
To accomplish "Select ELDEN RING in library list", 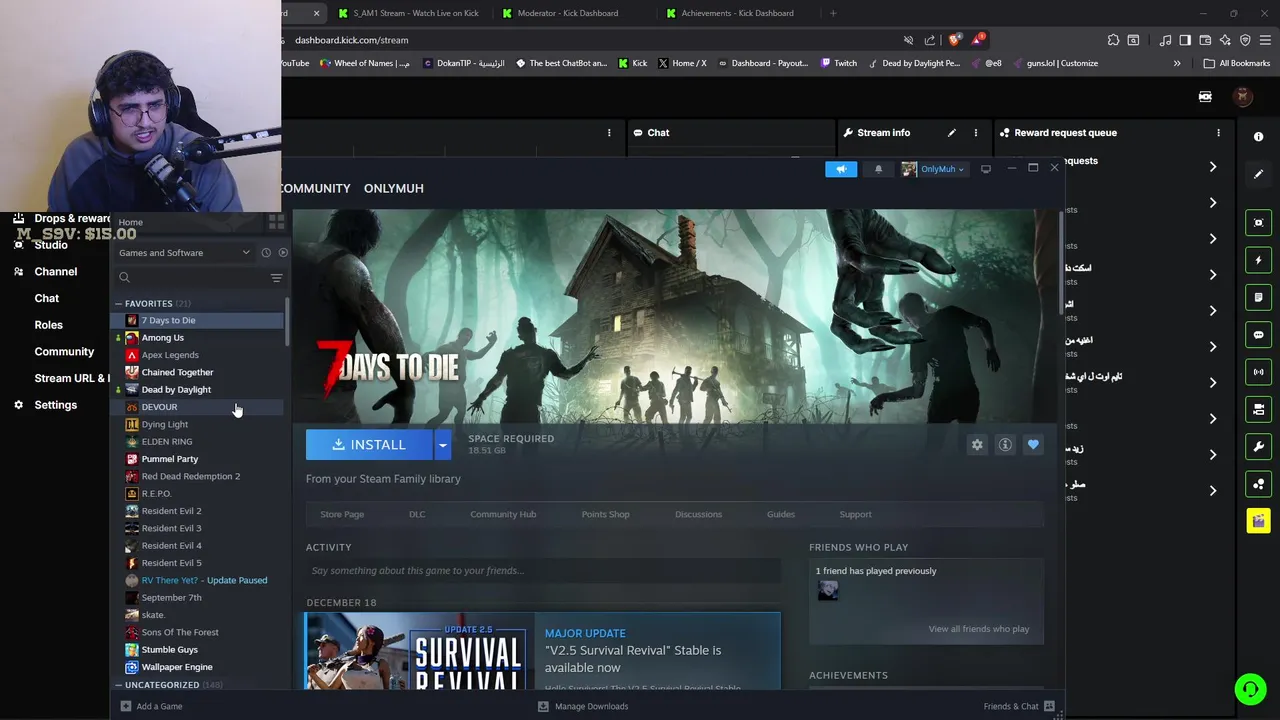I will coord(167,442).
